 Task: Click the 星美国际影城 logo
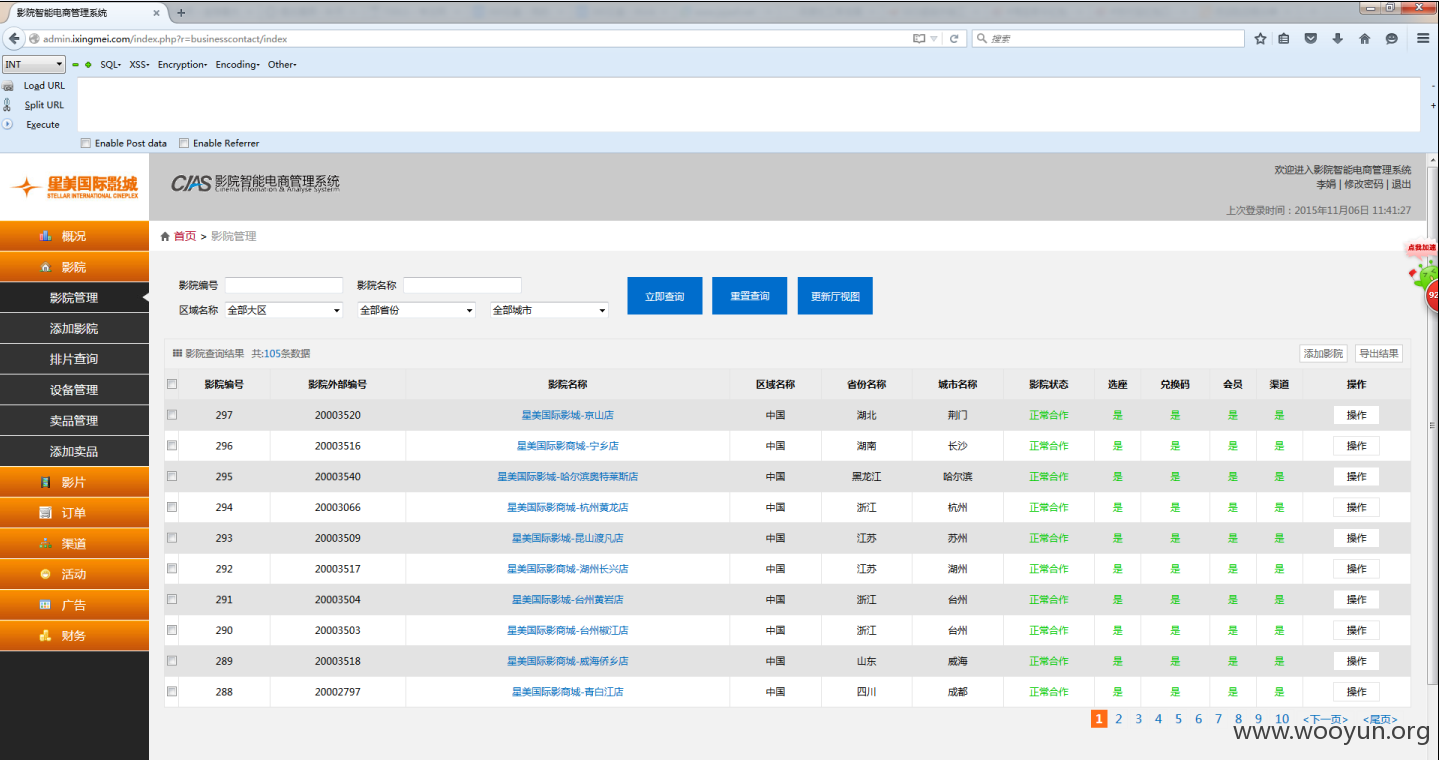coord(75,187)
